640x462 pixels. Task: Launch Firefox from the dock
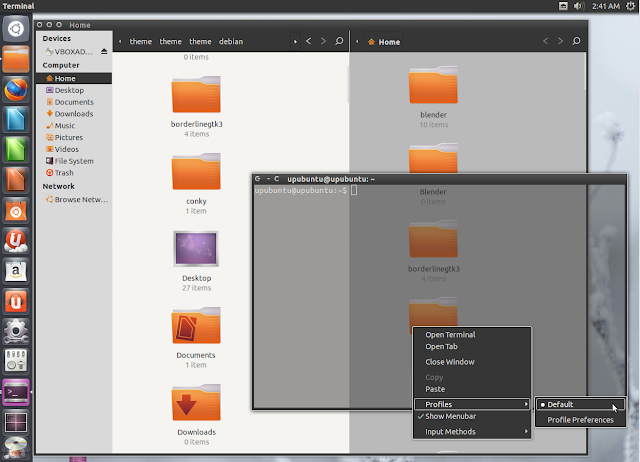(x=16, y=89)
